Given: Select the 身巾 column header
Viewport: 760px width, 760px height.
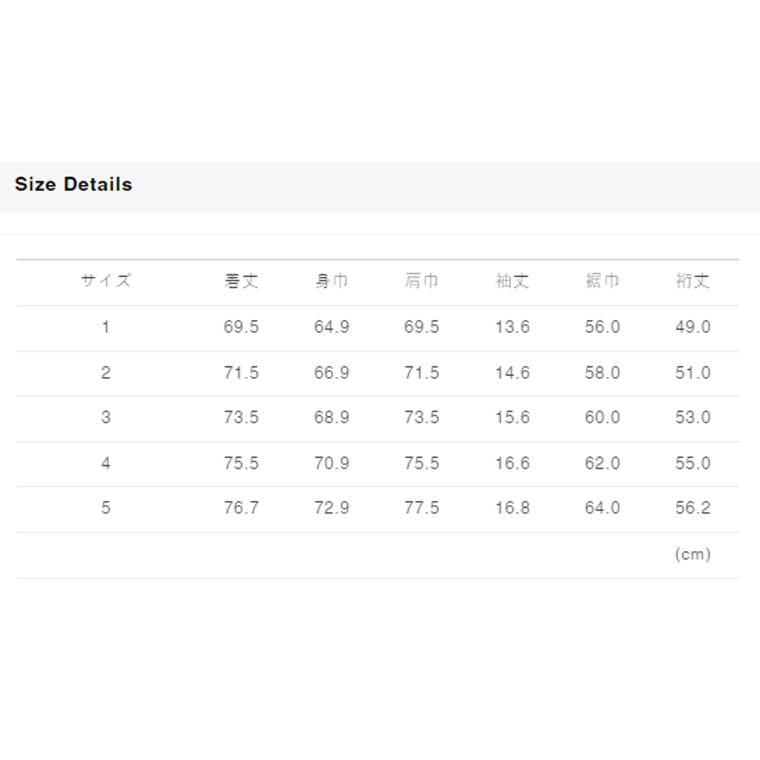Looking at the screenshot, I should point(331,281).
